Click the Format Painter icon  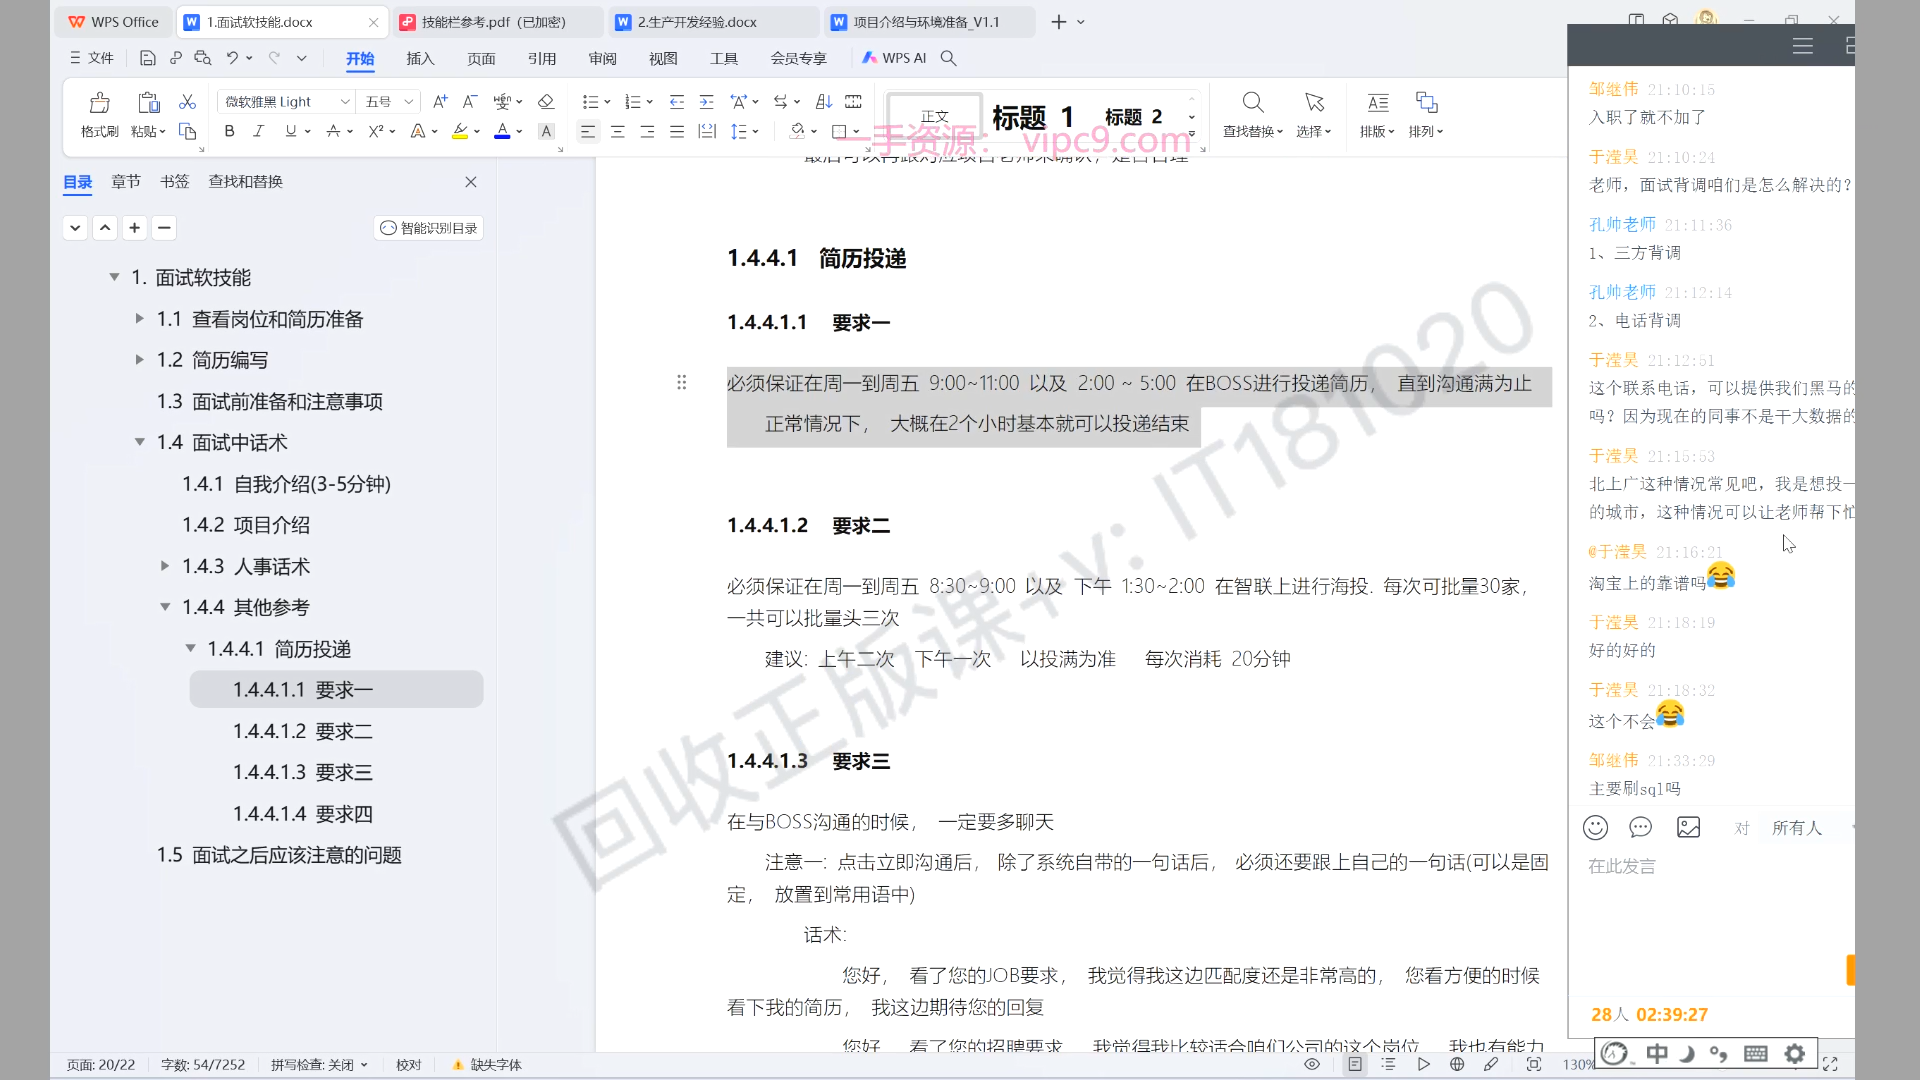[99, 103]
